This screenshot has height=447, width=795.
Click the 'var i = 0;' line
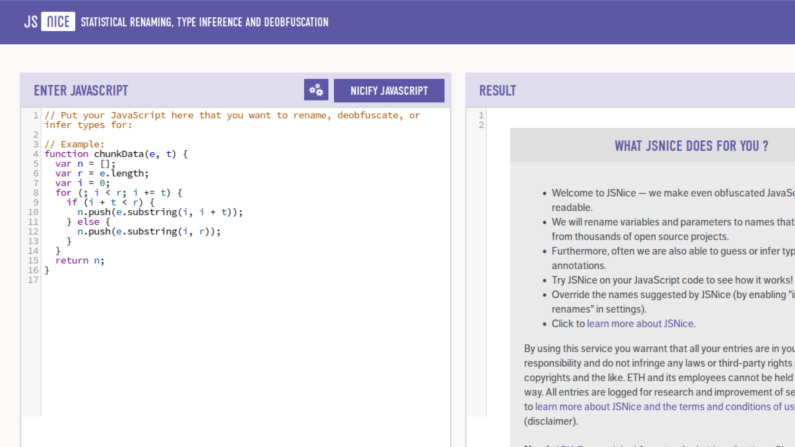coord(83,183)
